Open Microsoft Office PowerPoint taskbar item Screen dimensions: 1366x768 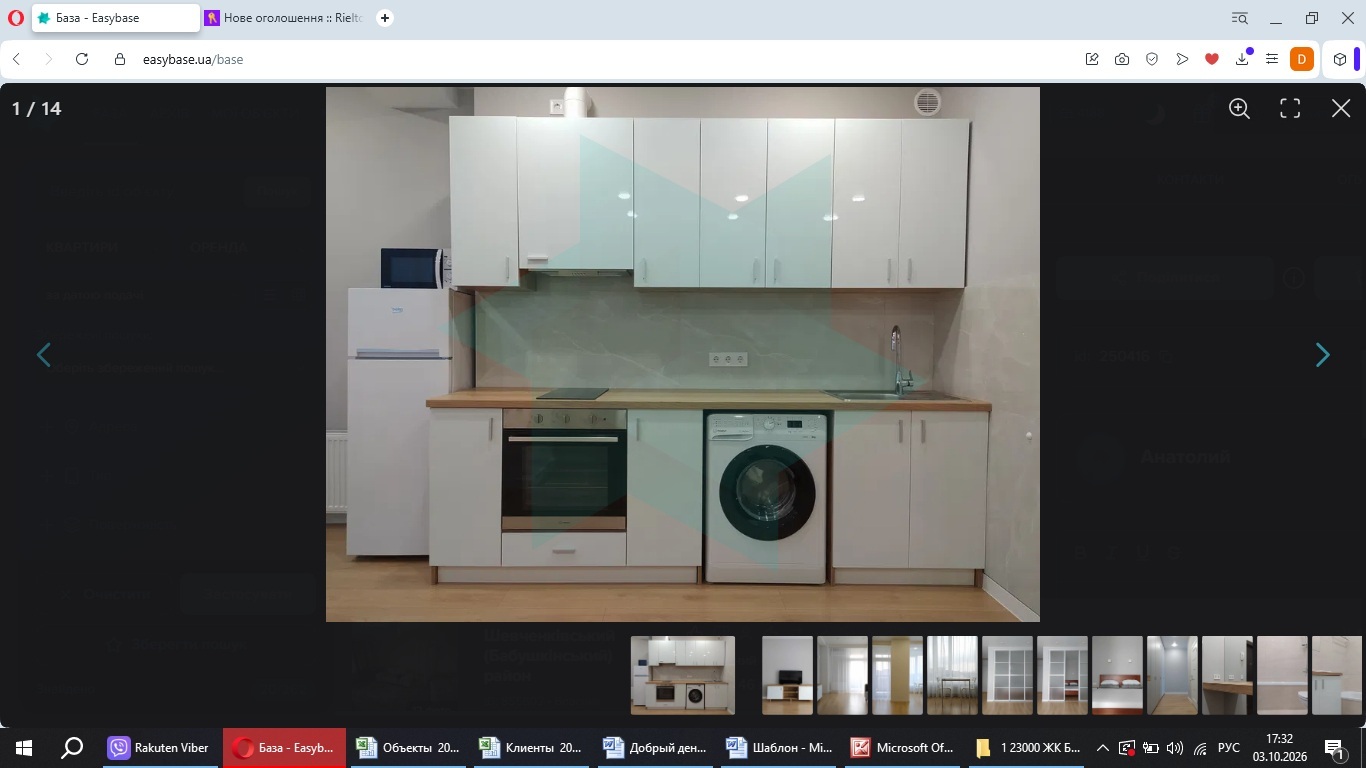tap(903, 747)
